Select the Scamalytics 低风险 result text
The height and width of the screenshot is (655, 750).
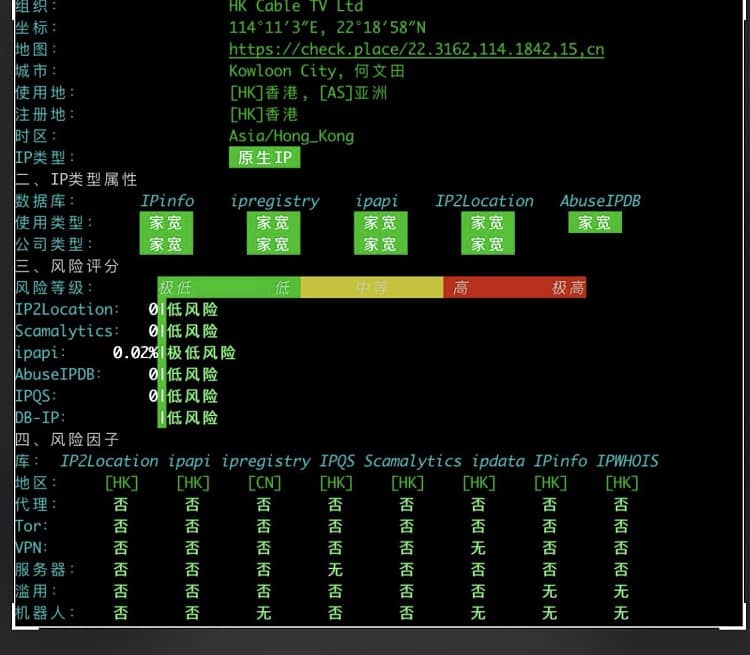[x=192, y=331]
